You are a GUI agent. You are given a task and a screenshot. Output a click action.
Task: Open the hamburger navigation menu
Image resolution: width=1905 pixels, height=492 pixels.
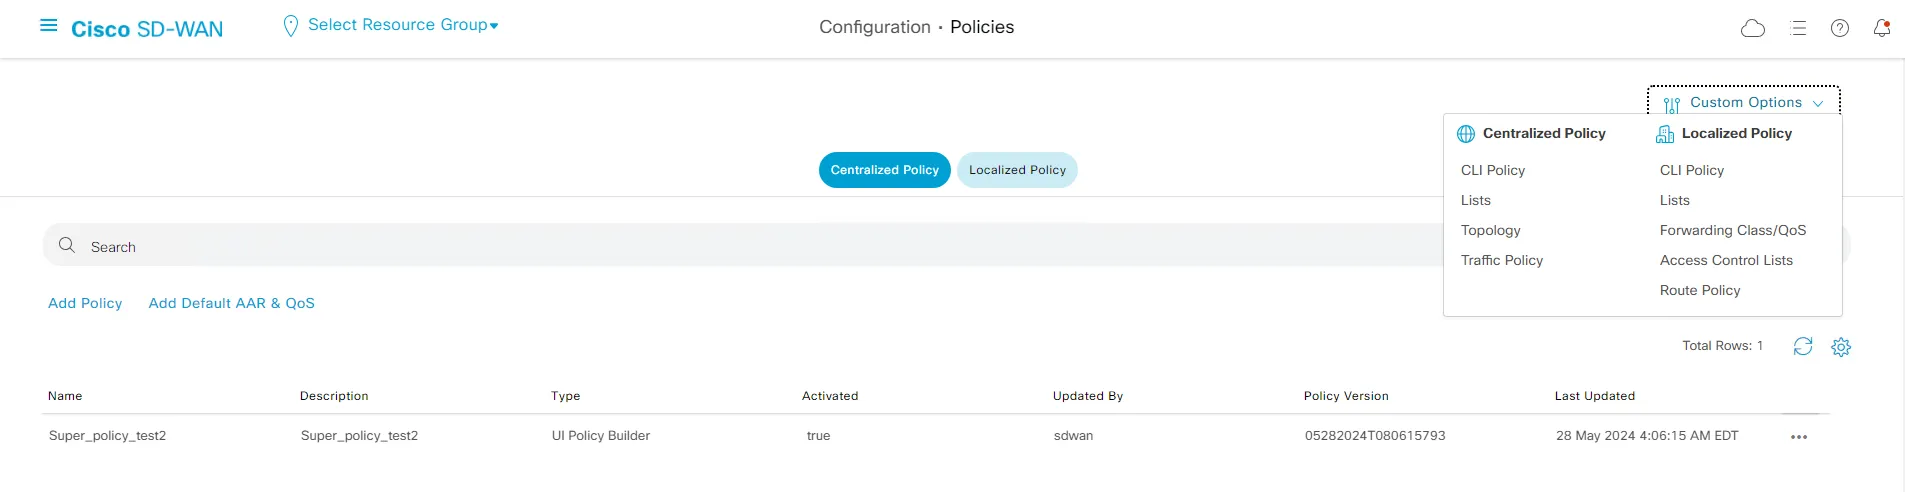pos(48,26)
